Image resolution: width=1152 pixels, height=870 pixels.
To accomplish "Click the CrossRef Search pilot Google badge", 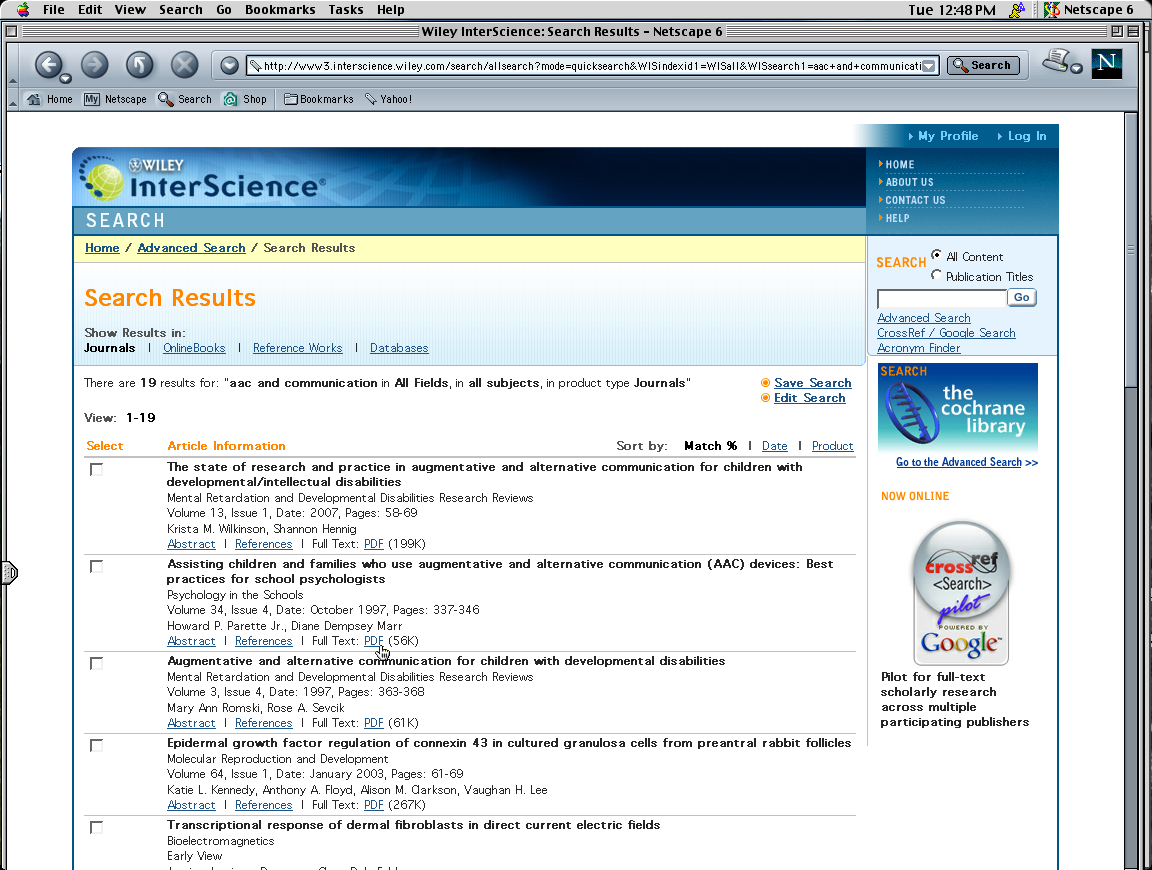I will point(961,592).
